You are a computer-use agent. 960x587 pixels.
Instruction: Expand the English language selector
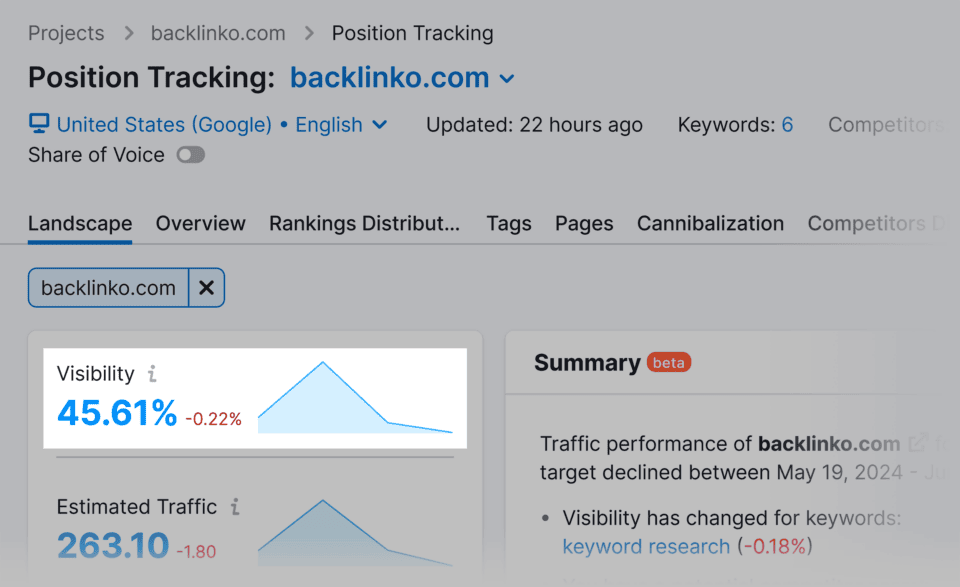(341, 125)
